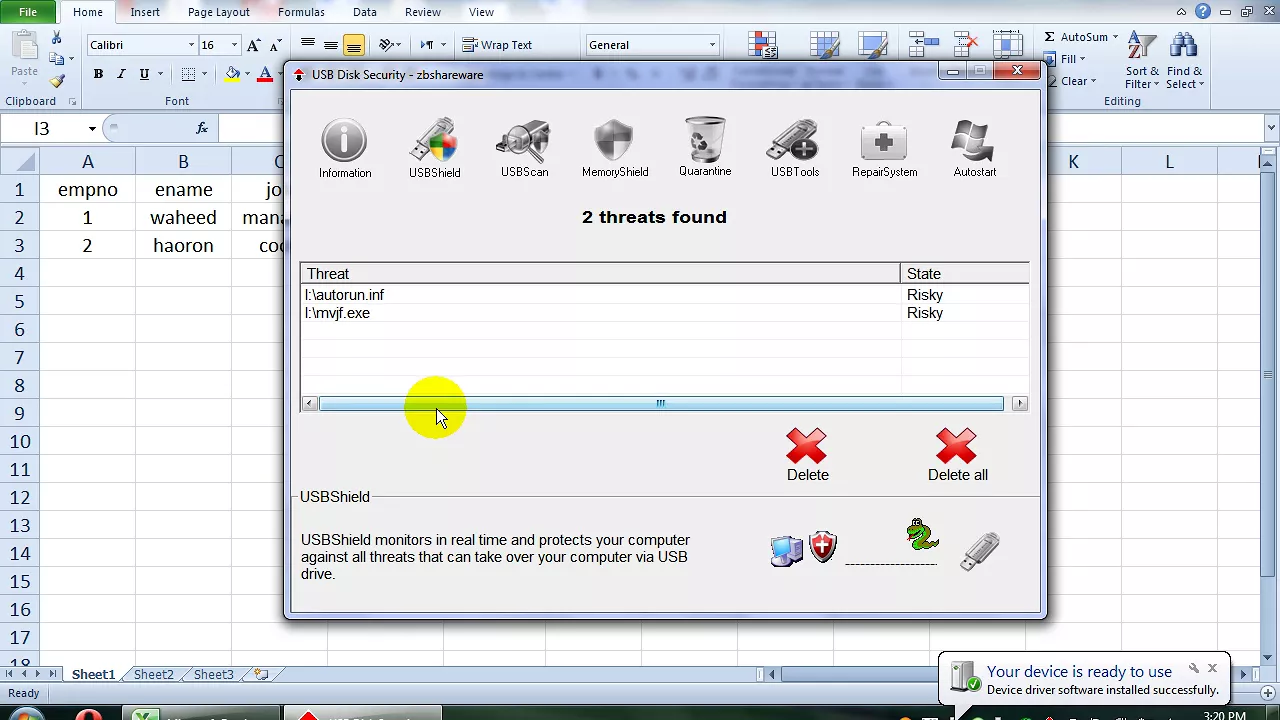The height and width of the screenshot is (720, 1280).
Task: Open the Quarantine bin
Action: [705, 148]
